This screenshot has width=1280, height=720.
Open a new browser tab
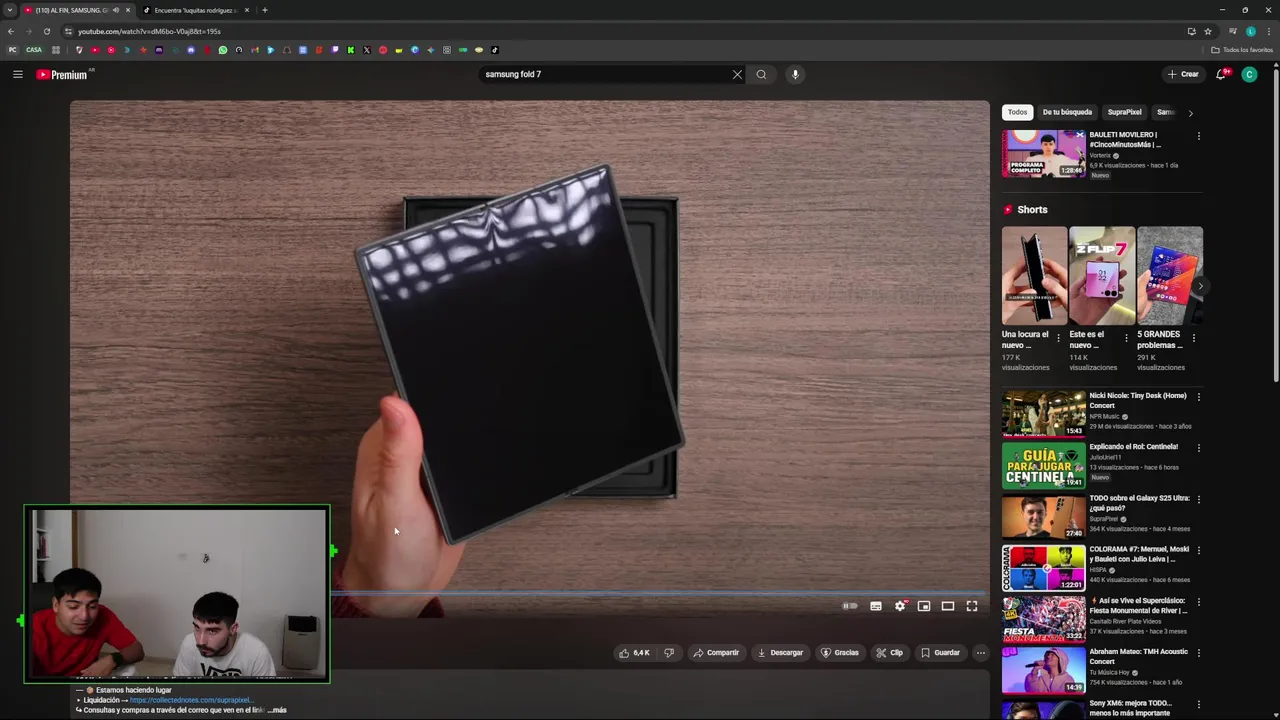point(264,10)
